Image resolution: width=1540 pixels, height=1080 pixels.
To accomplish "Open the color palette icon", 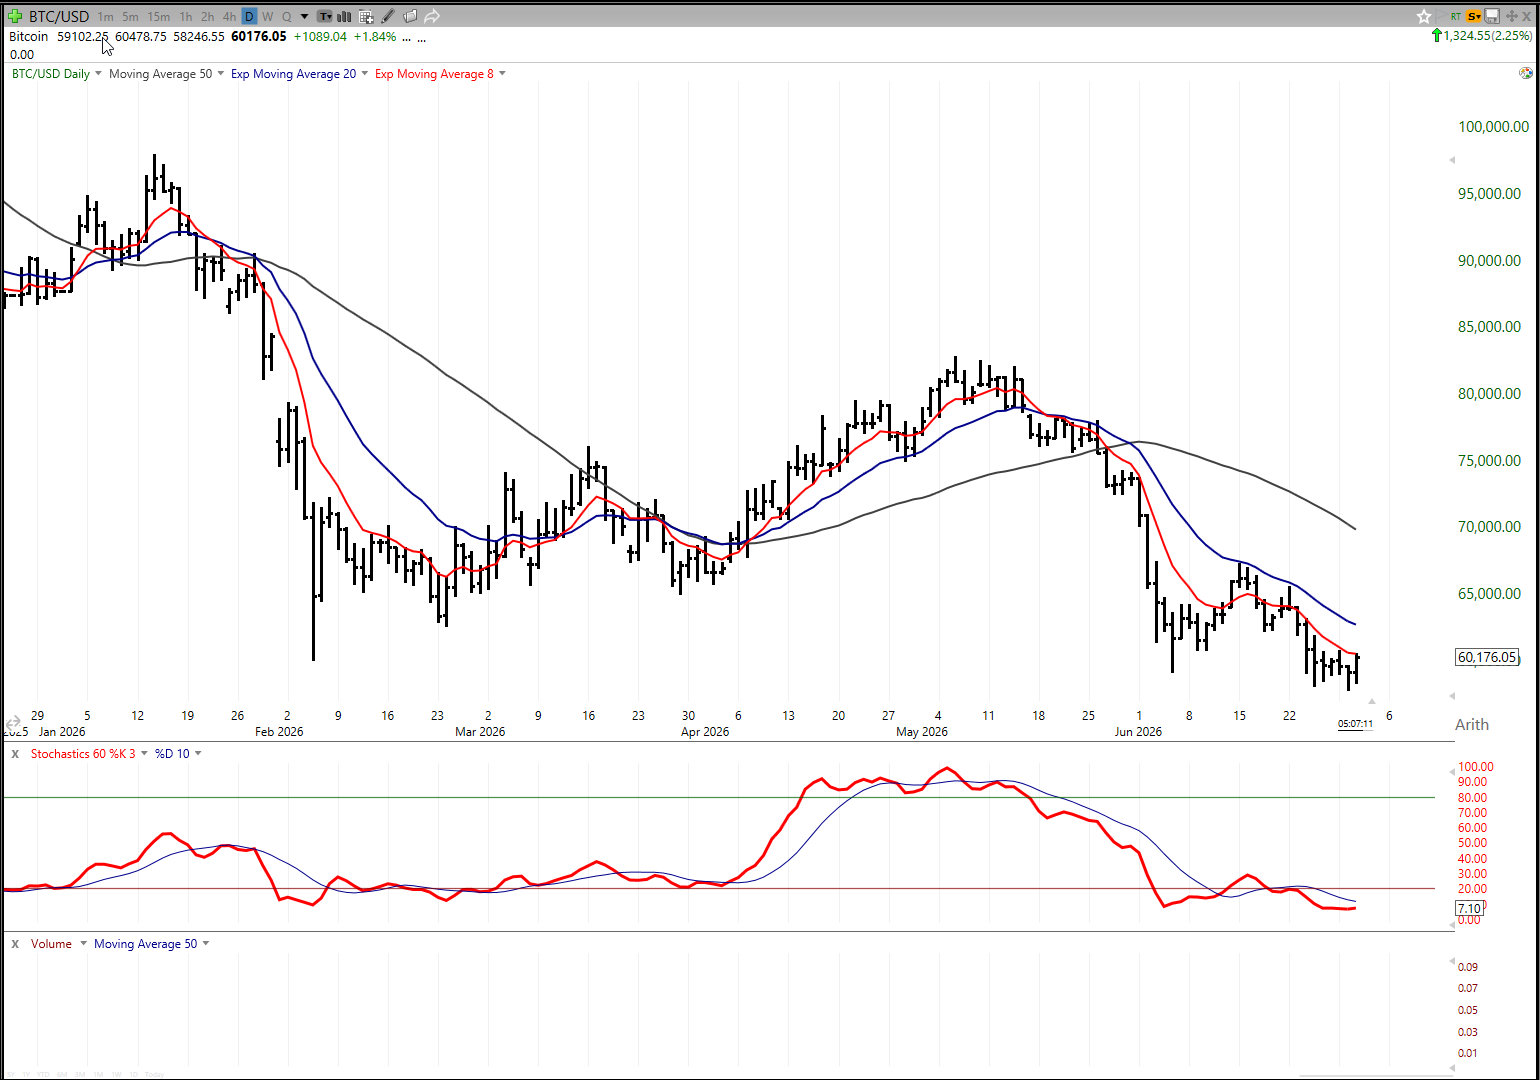I will pos(1526,73).
